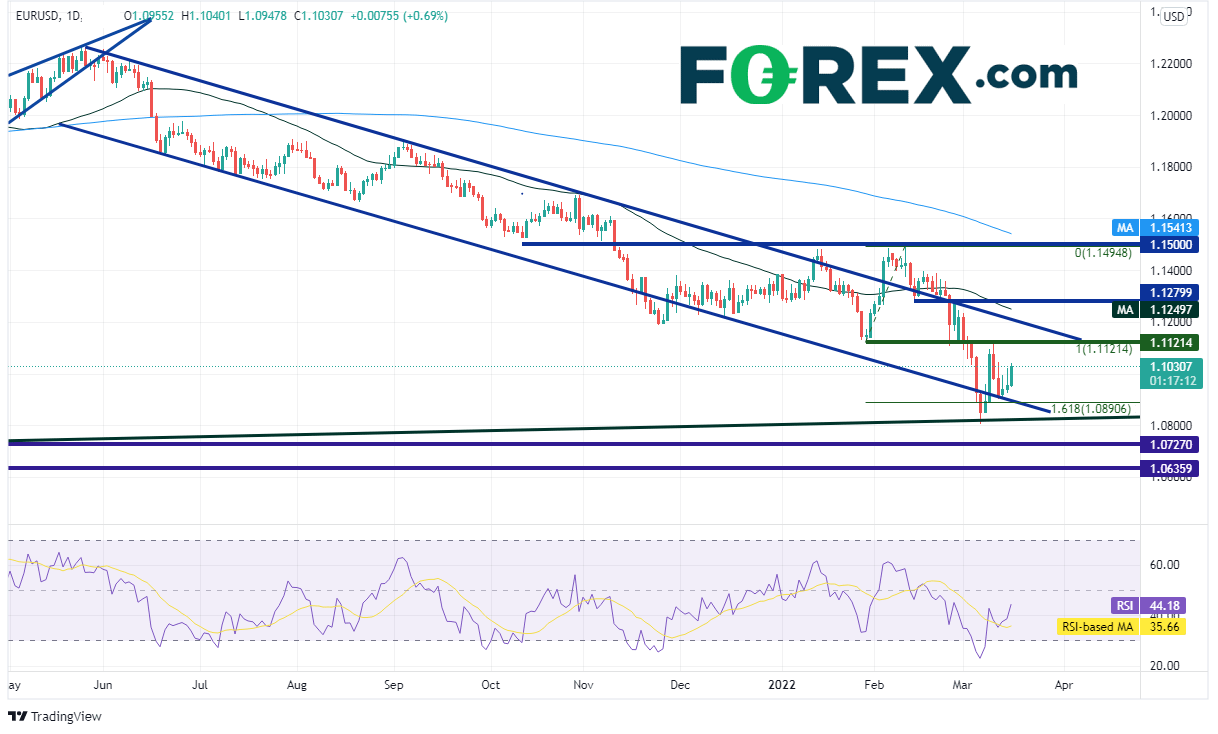Viewport: 1218px width, 734px height.
Task: Click the FOREX.com logo
Action: [878, 74]
